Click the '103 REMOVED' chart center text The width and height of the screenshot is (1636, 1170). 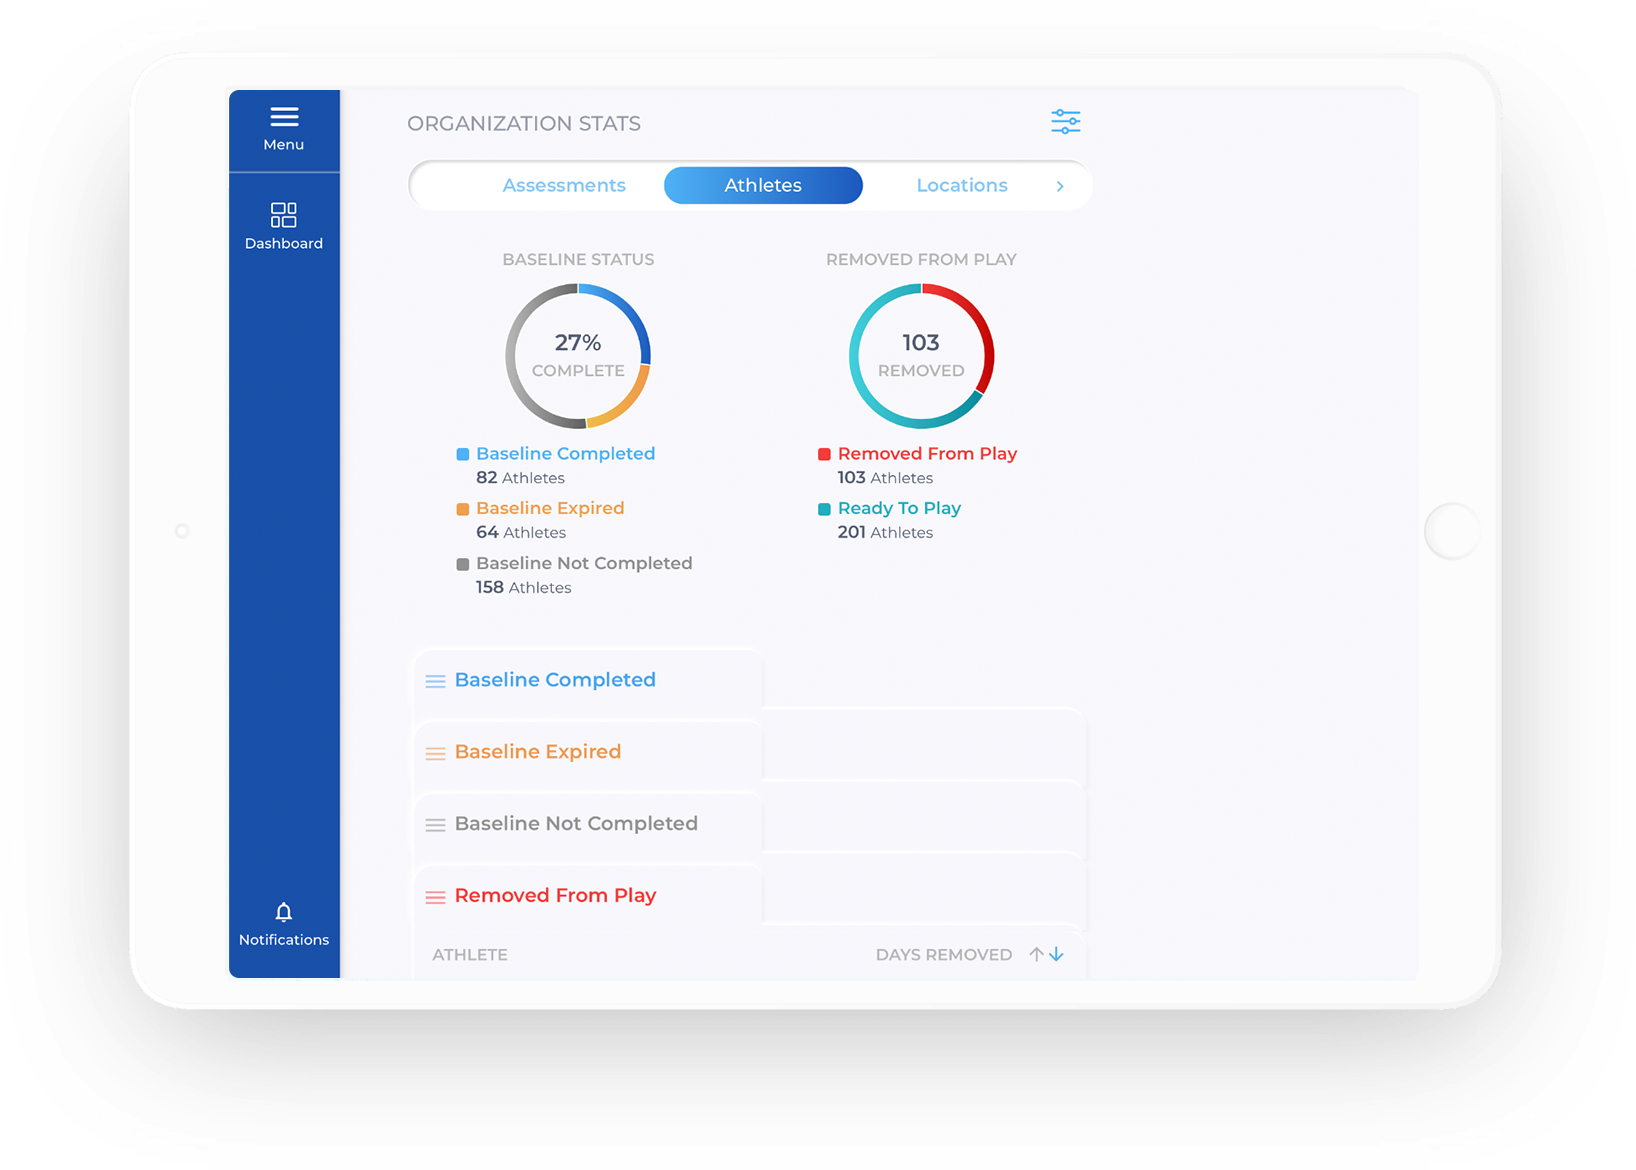(x=921, y=355)
